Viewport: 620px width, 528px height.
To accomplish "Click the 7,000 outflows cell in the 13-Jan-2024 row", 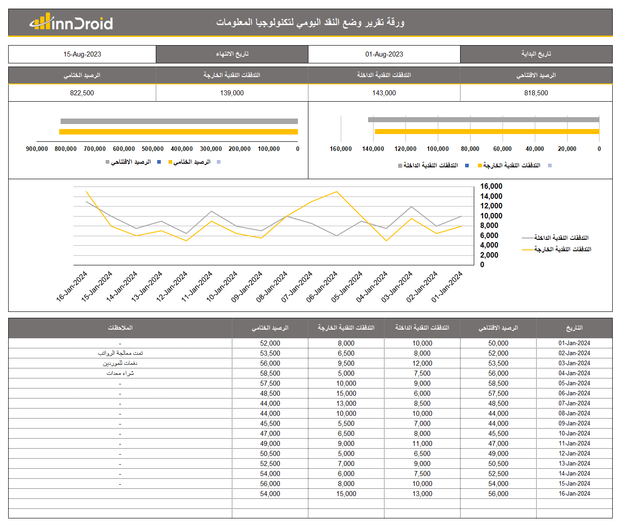I will click(x=346, y=464).
